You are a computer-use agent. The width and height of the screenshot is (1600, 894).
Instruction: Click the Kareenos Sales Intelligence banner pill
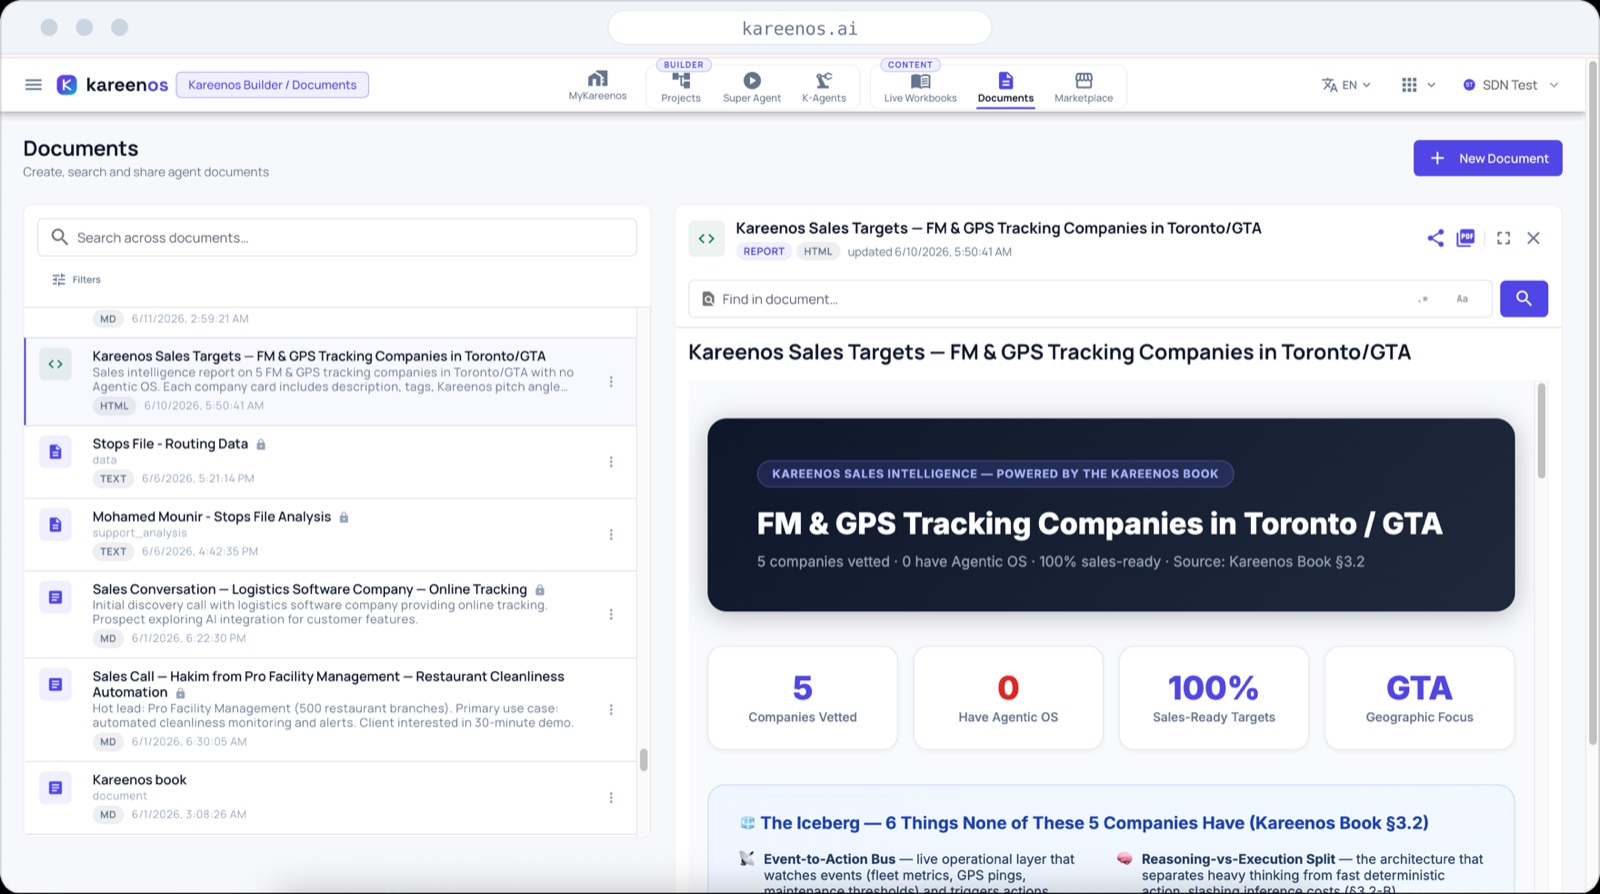pyautogui.click(x=995, y=474)
